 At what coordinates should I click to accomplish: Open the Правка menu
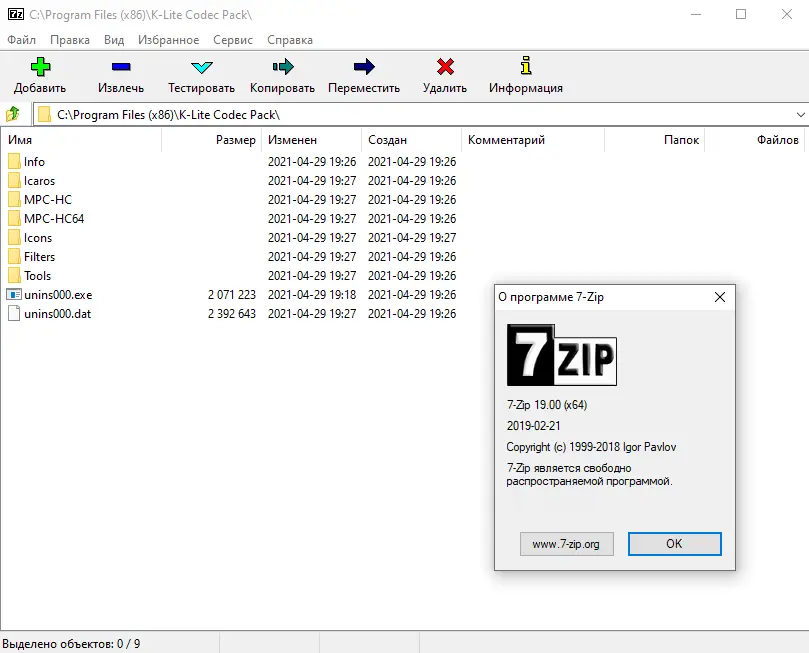pyautogui.click(x=70, y=40)
